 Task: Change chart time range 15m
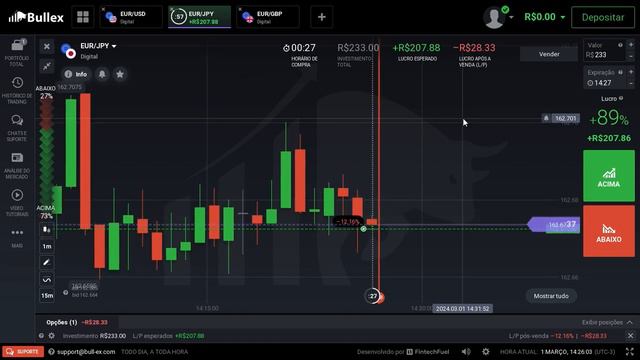click(47, 296)
